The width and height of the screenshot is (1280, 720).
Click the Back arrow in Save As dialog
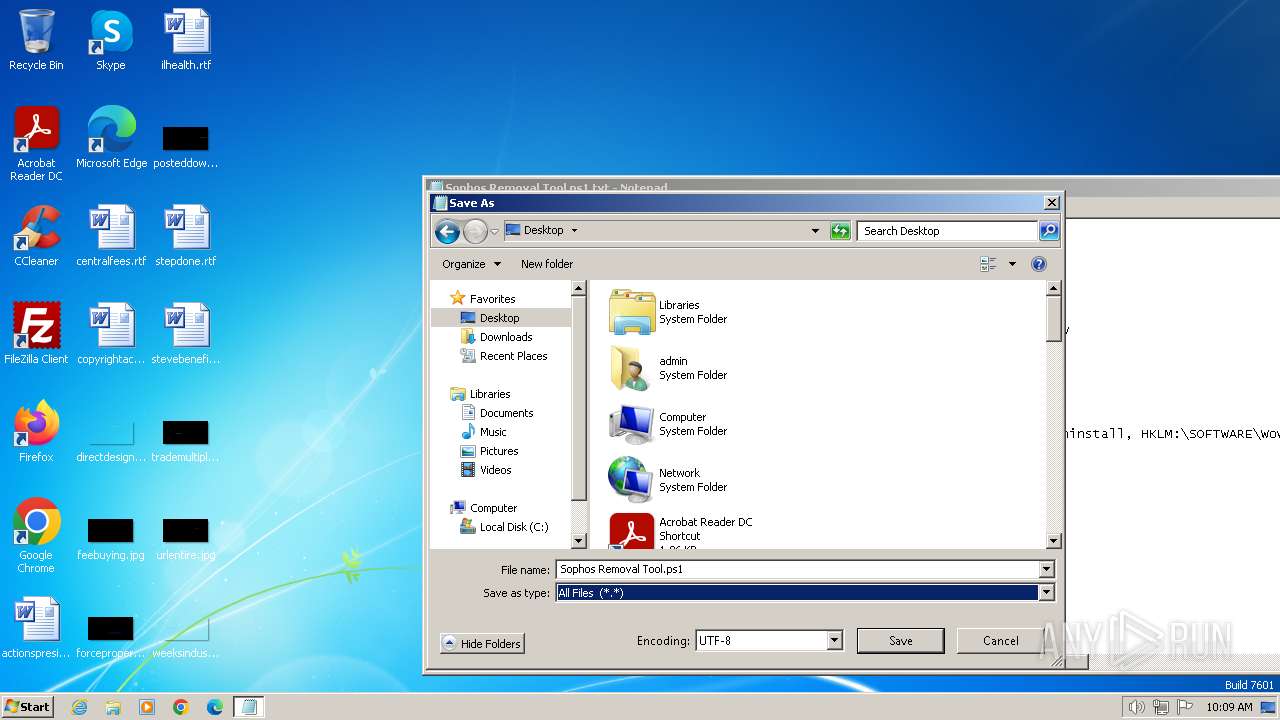pos(447,231)
